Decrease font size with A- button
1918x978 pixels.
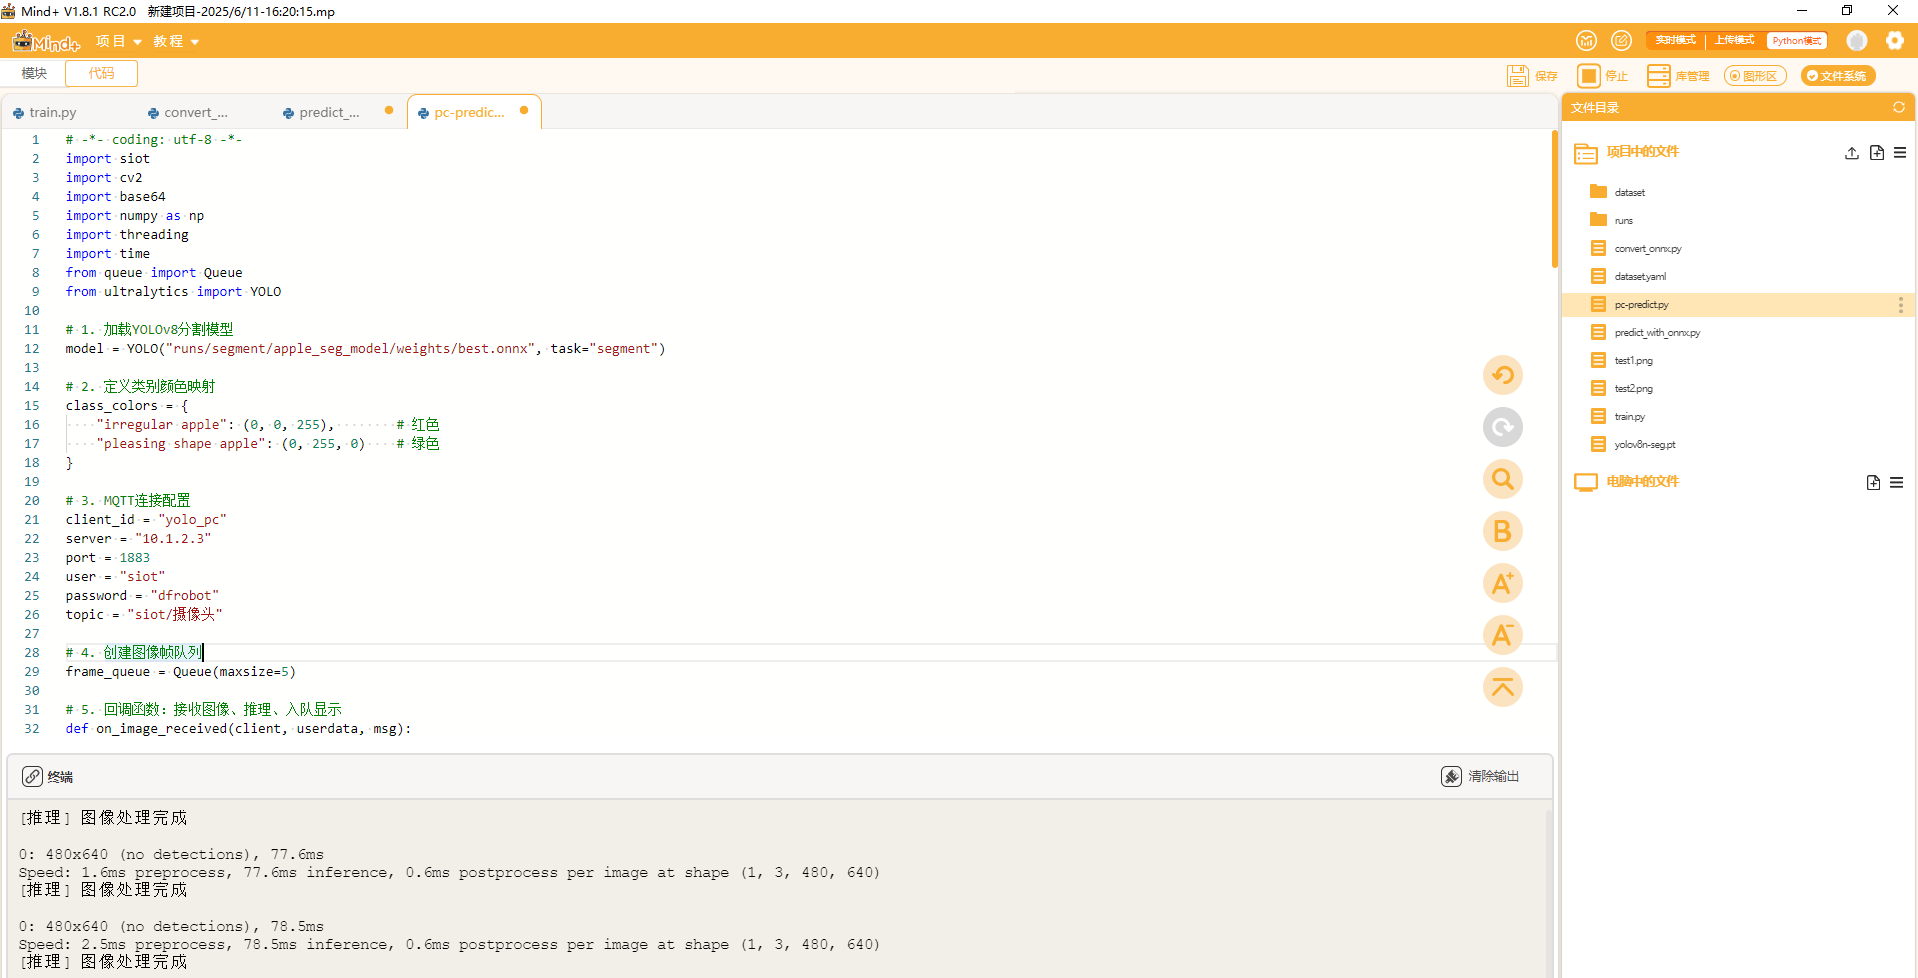(1502, 635)
